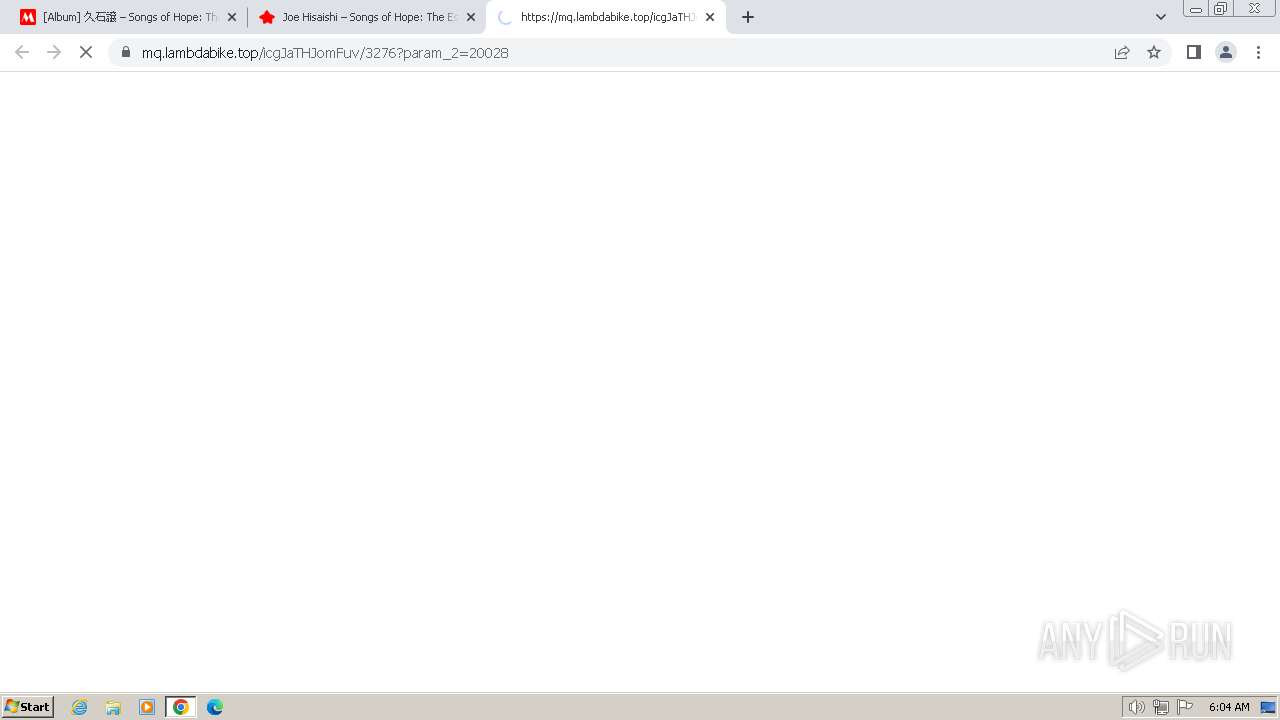Toggle the browser side panel

[1194, 52]
